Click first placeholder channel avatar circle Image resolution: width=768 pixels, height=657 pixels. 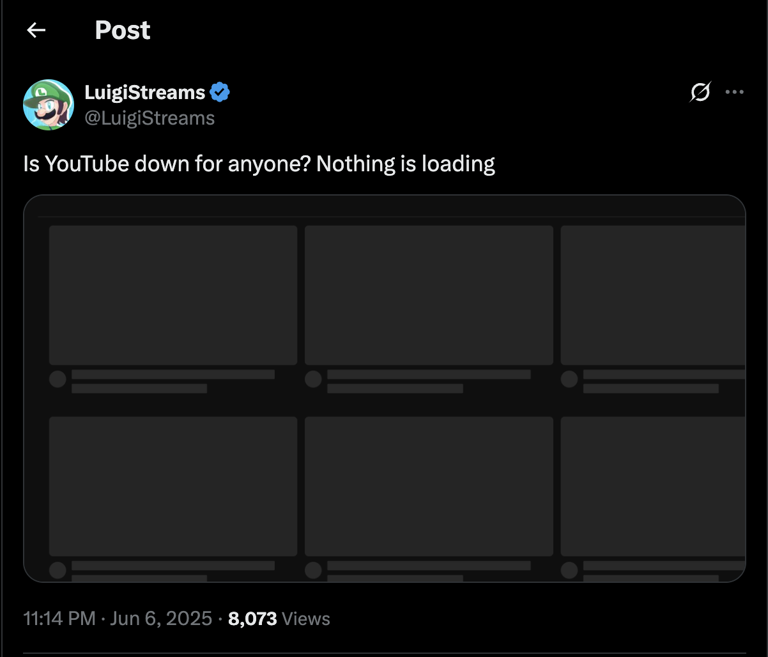58,379
